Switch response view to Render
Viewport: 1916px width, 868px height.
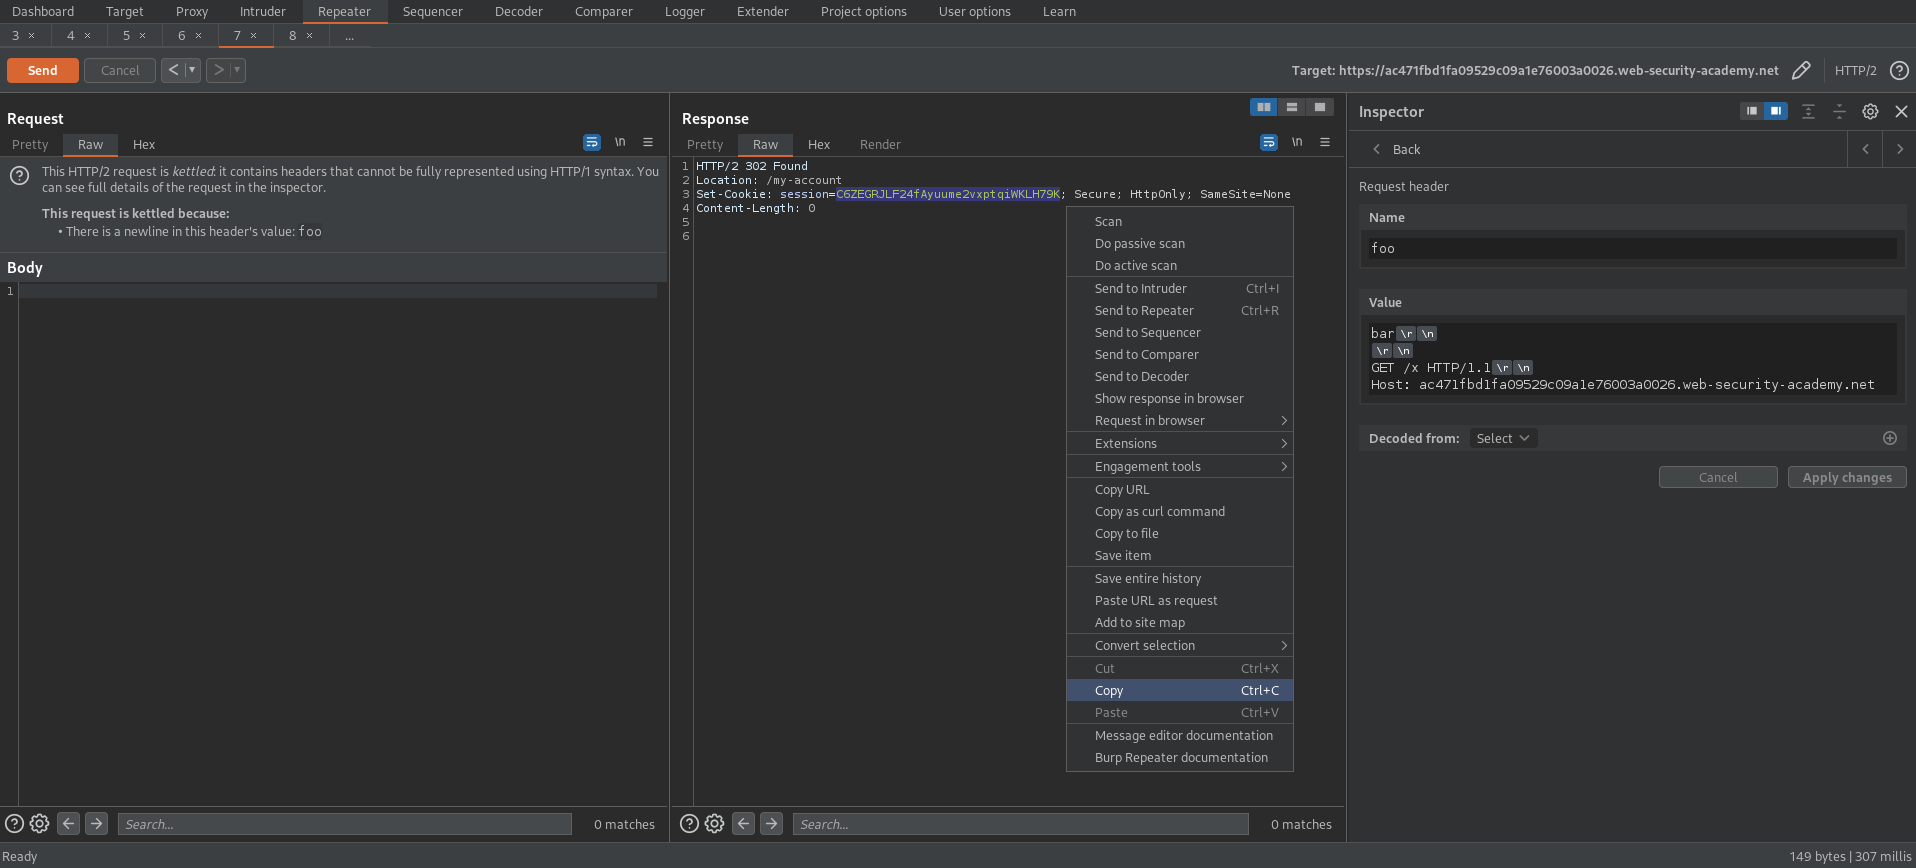click(880, 144)
